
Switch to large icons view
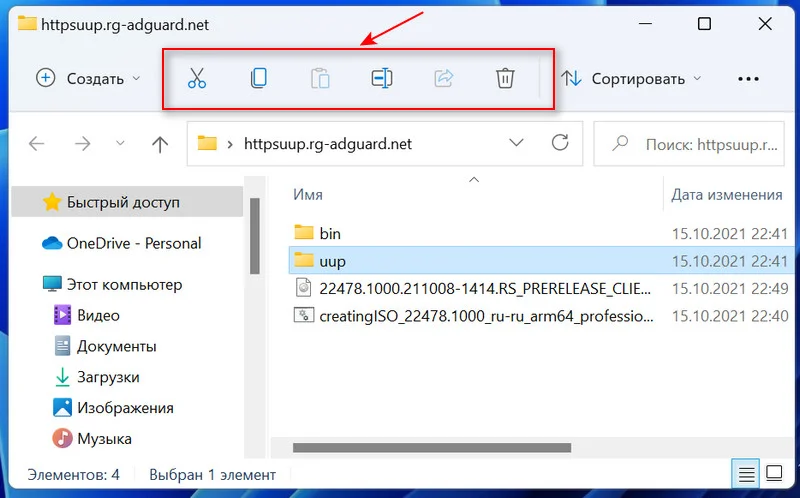[x=774, y=474]
